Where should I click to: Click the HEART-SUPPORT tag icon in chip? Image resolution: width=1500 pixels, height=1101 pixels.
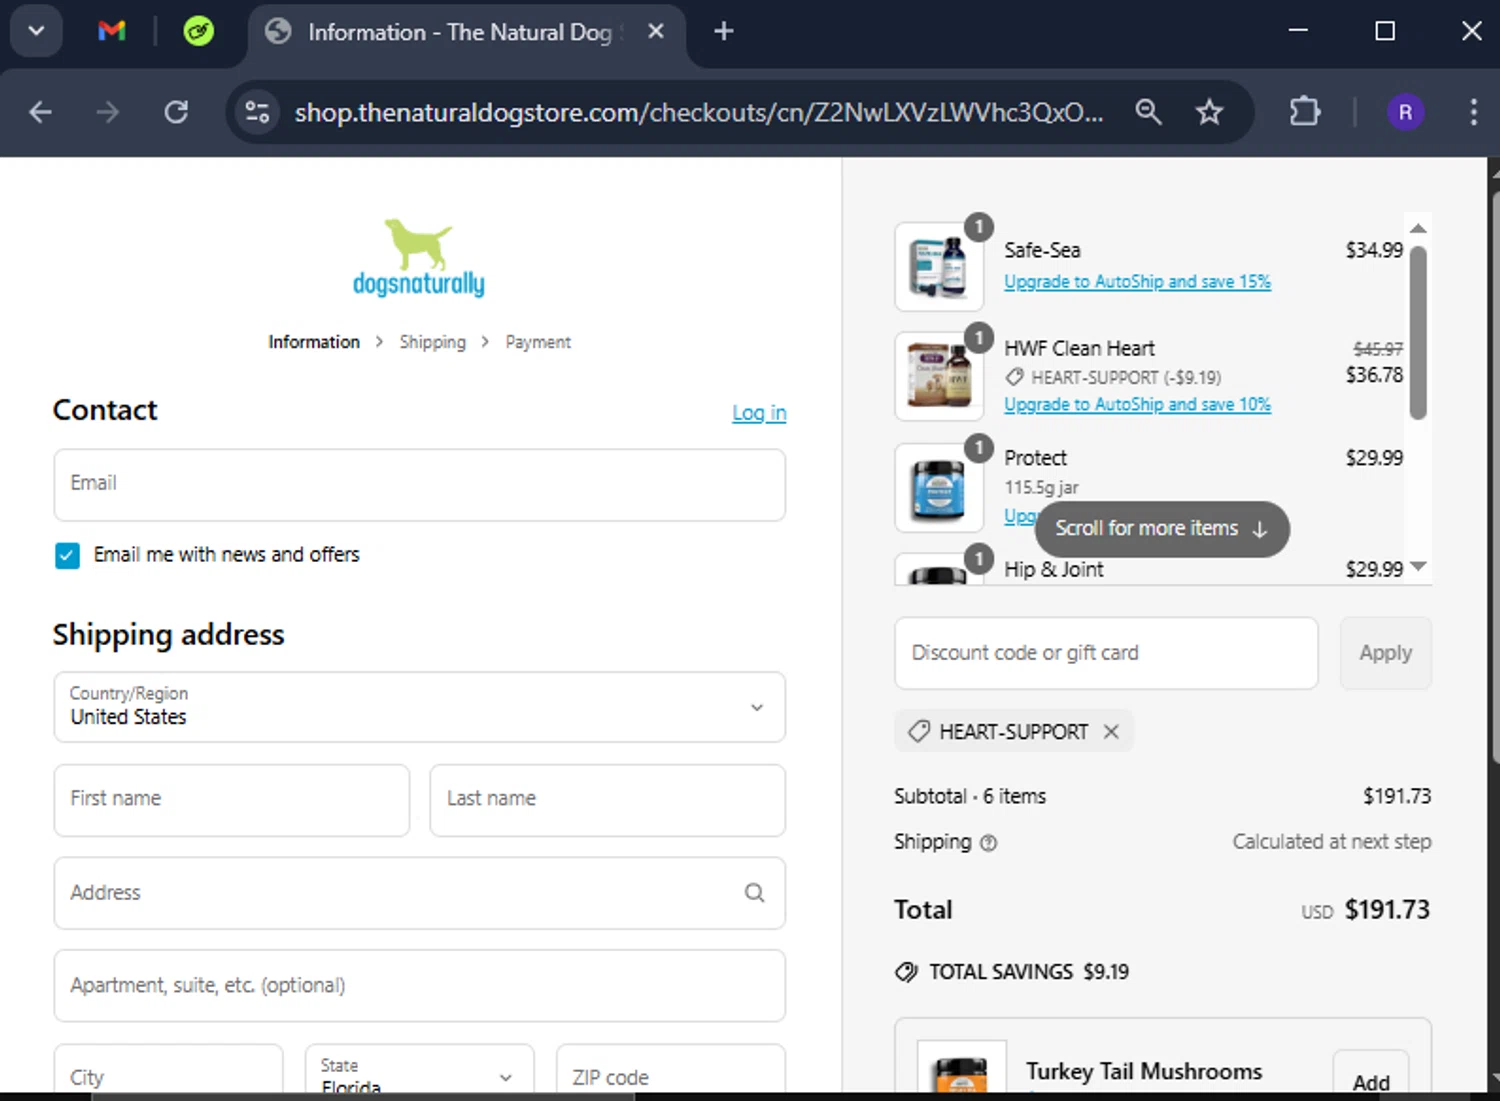point(919,732)
